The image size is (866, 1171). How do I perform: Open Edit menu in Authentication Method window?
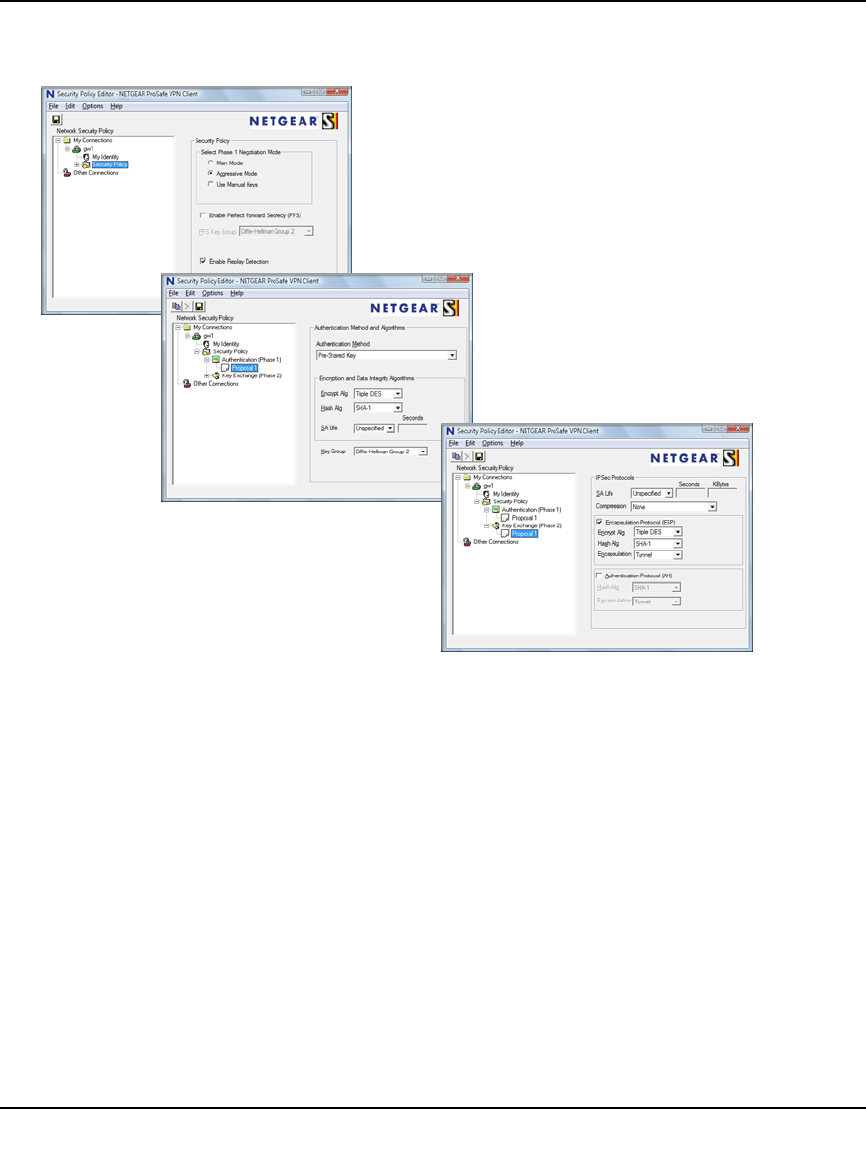tap(190, 293)
